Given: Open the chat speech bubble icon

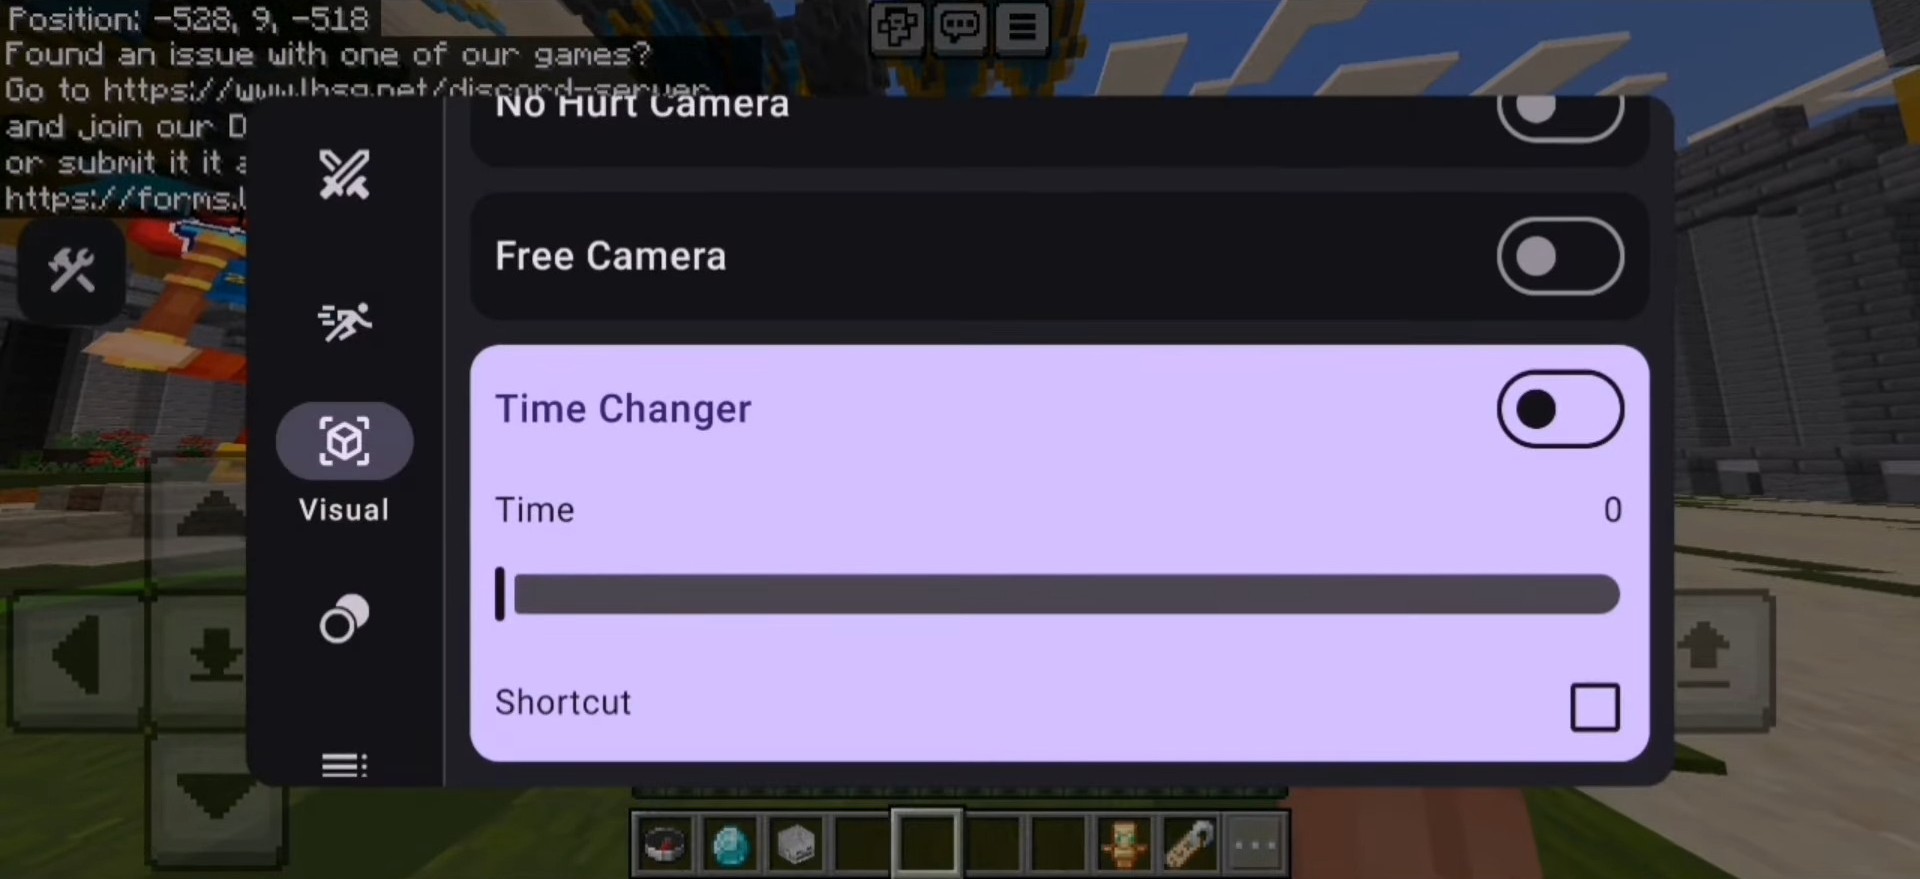Looking at the screenshot, I should click(960, 27).
